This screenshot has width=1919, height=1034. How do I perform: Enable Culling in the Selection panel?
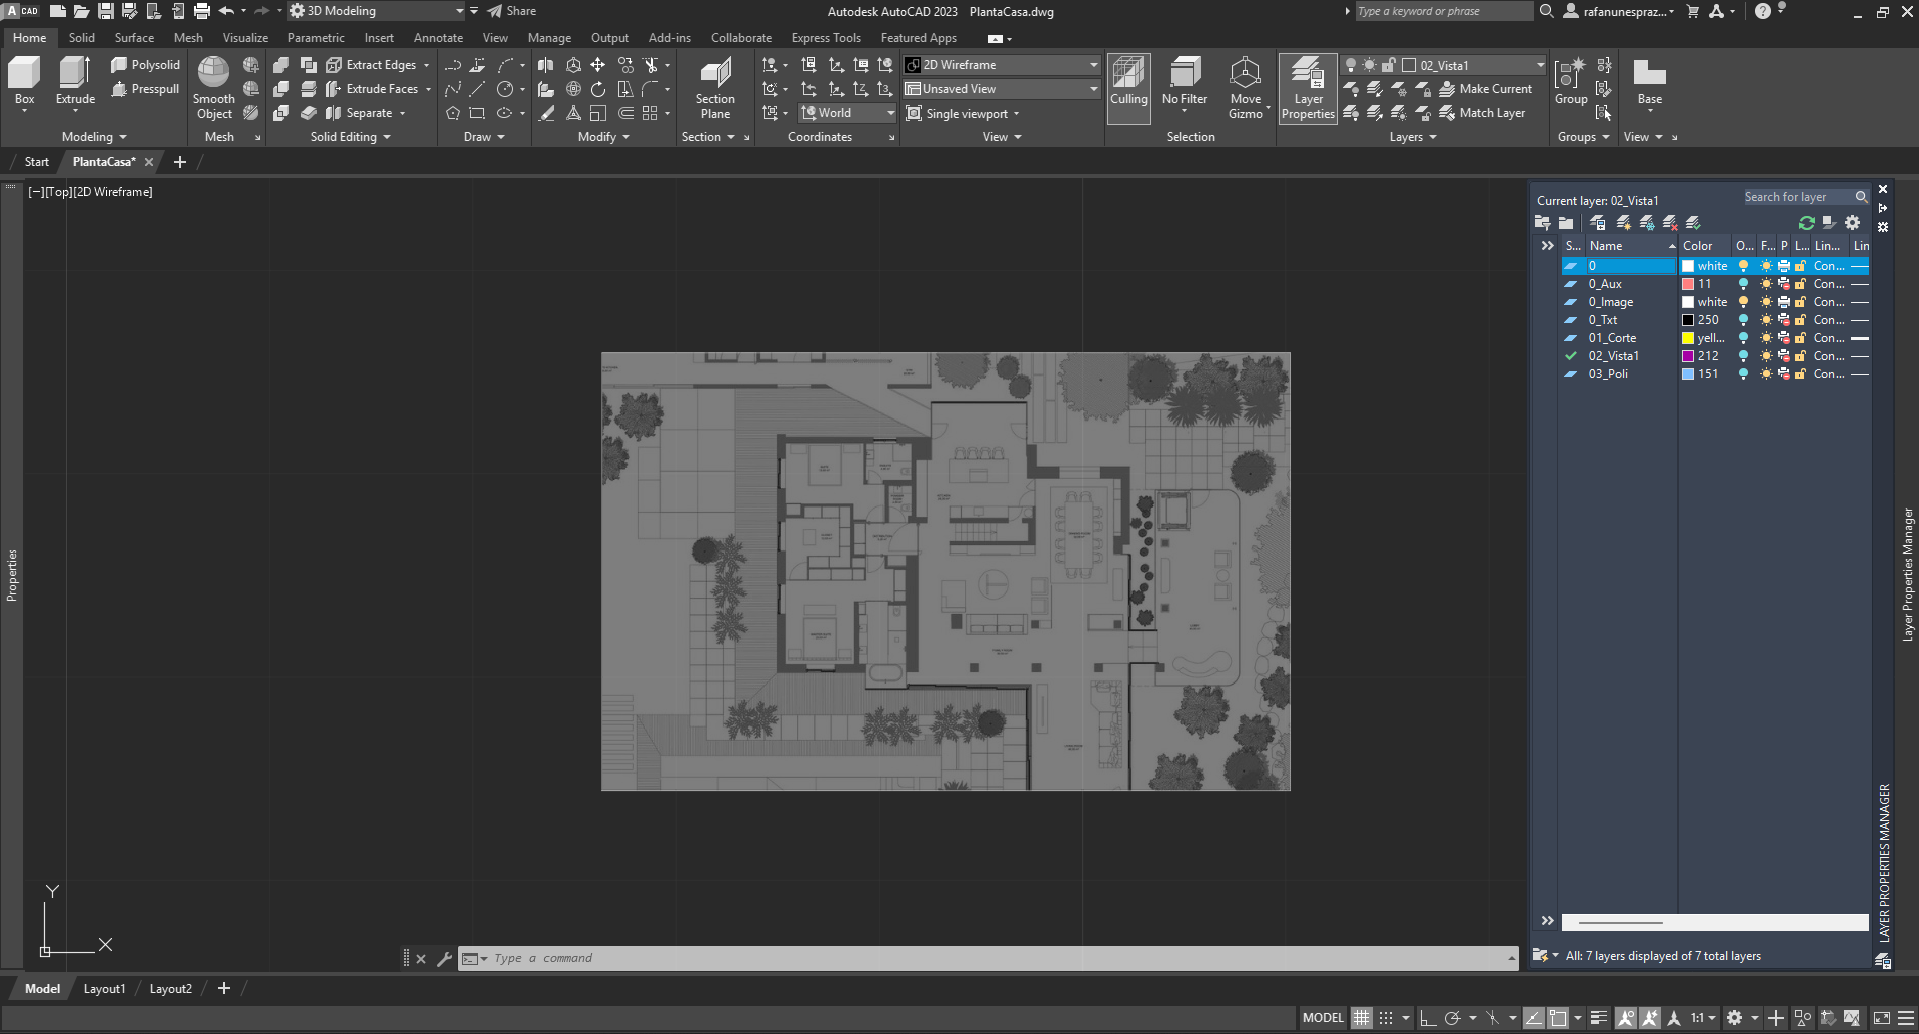[x=1128, y=88]
